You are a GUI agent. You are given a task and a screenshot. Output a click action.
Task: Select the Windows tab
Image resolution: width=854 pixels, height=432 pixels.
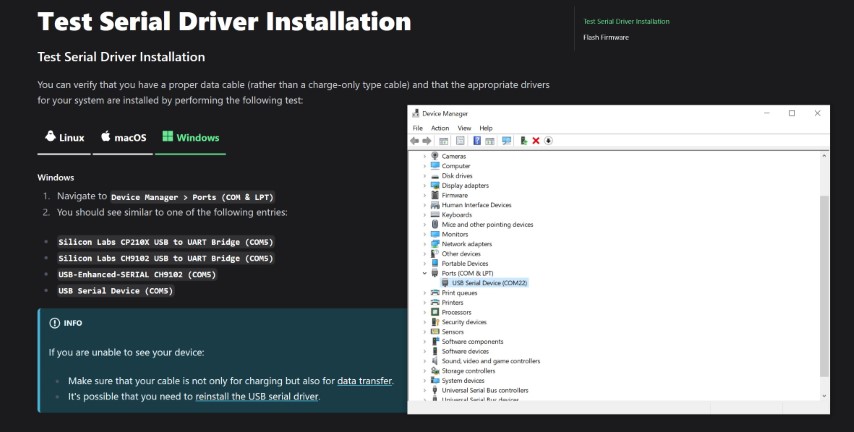point(191,137)
